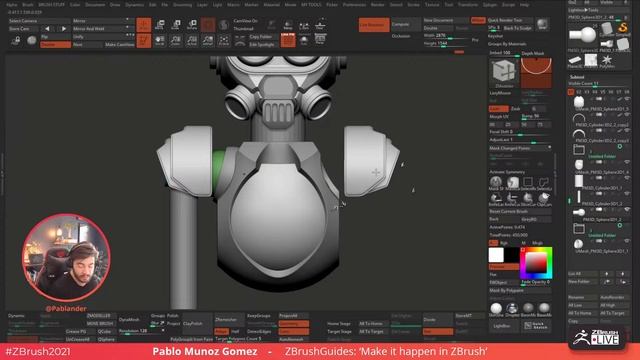Viewport: 640px width, 360px height.
Task: Click the ZModeler brush cube thumbnail
Action: point(504,73)
